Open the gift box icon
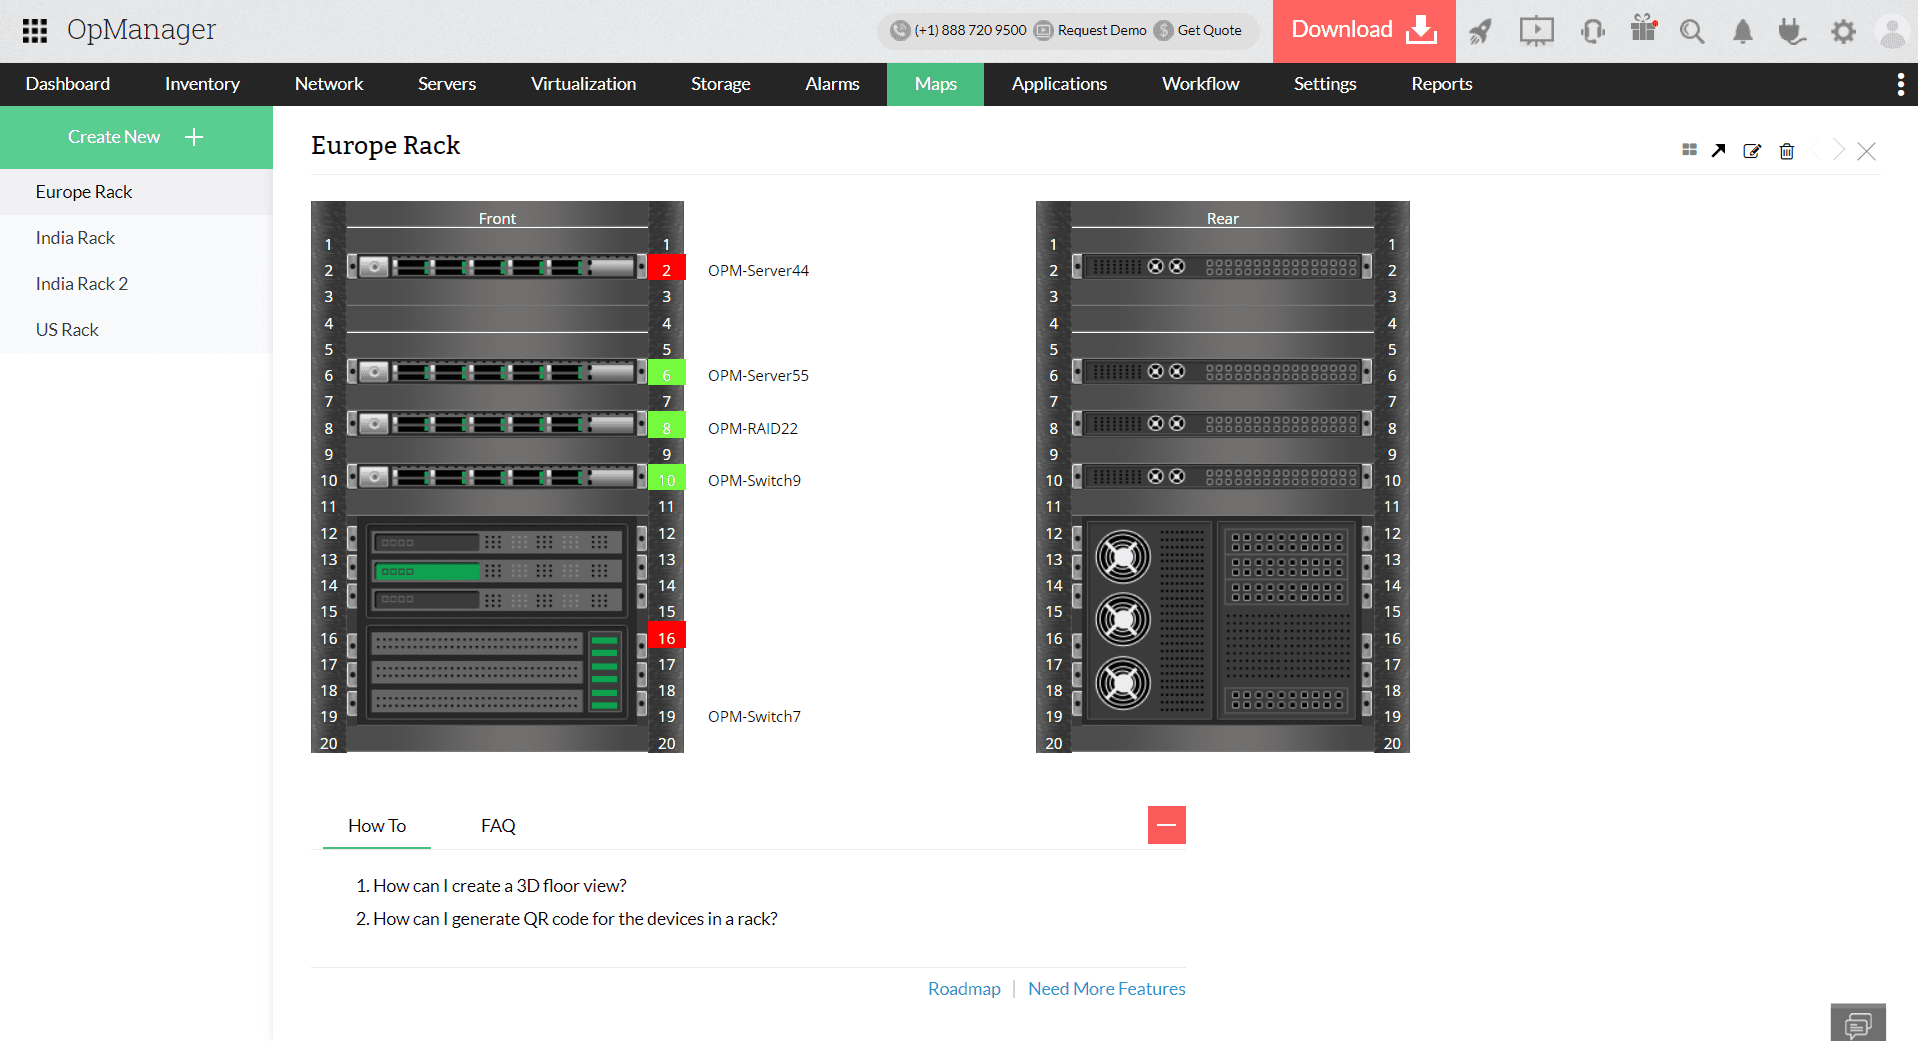 pyautogui.click(x=1644, y=28)
